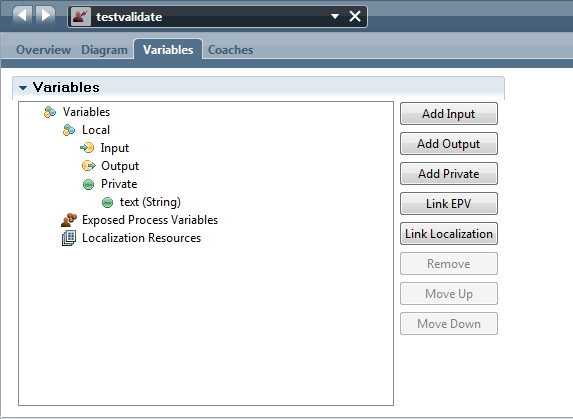
Task: Click the Exposed Process Variables icon
Action: (69, 220)
